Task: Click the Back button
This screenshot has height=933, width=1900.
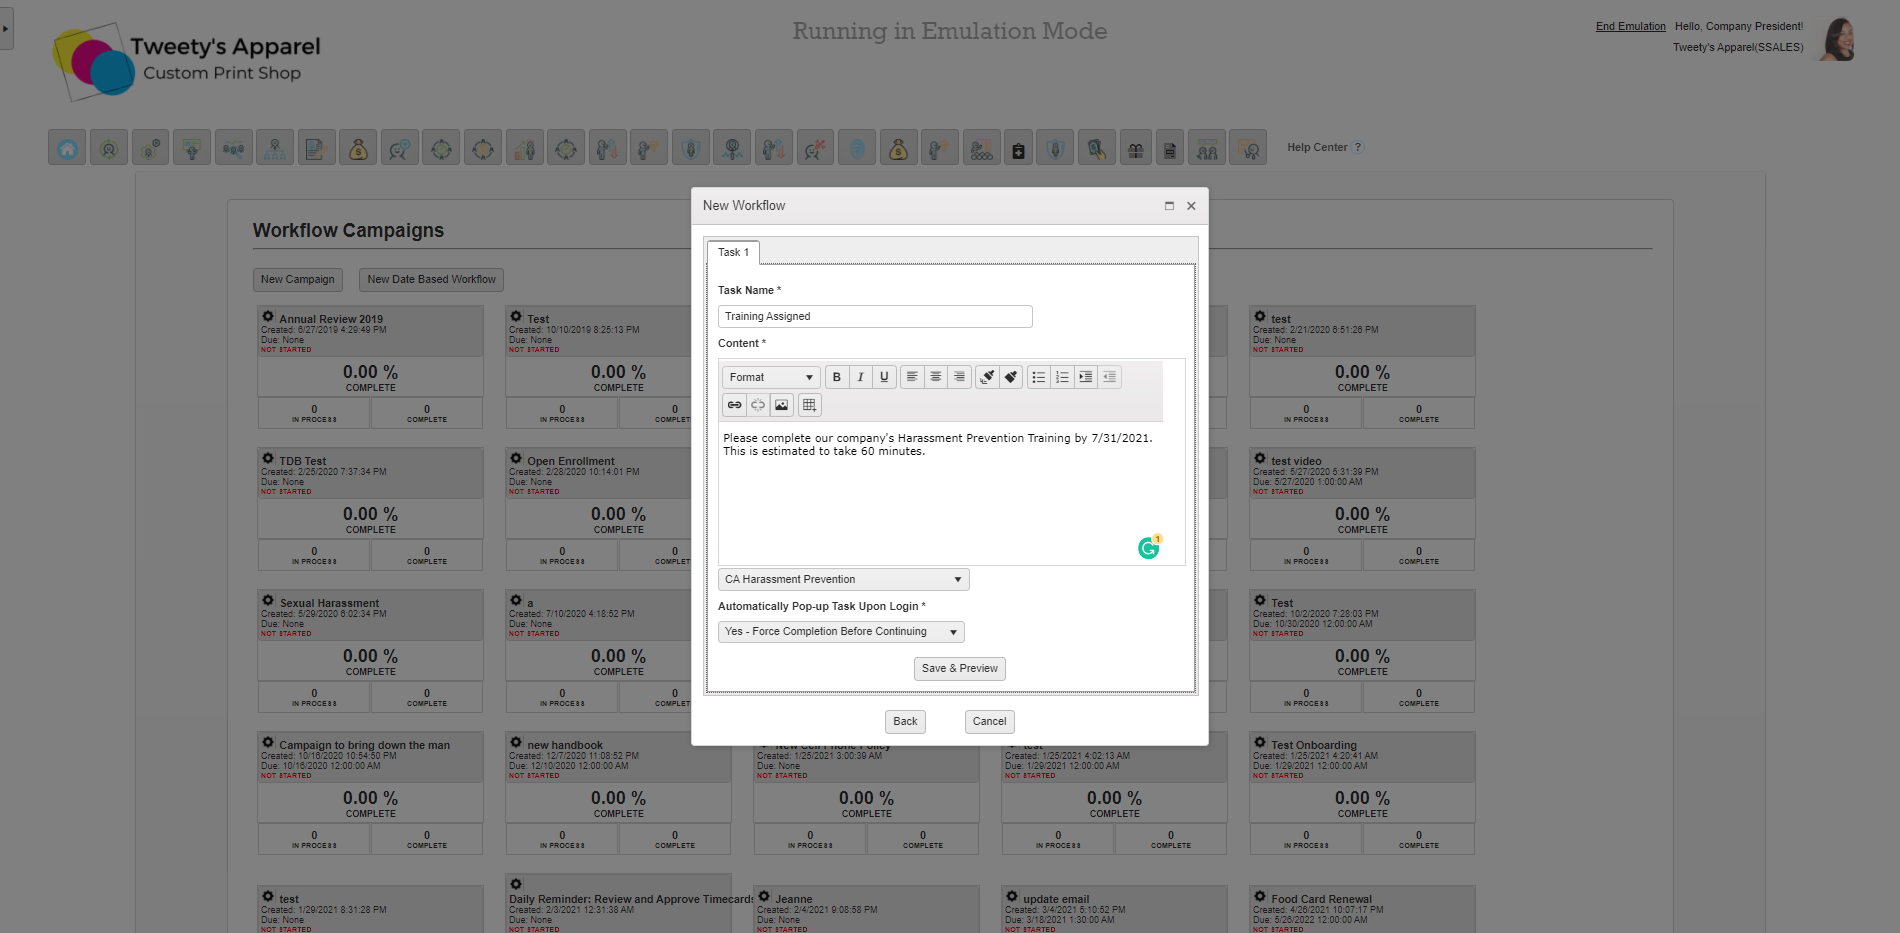Action: point(905,721)
